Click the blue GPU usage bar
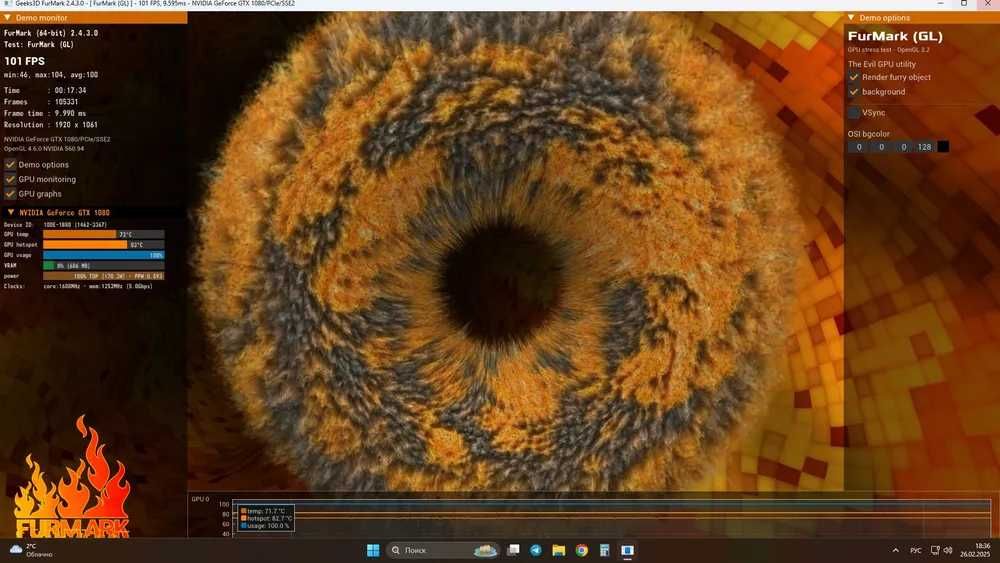 (x=103, y=255)
